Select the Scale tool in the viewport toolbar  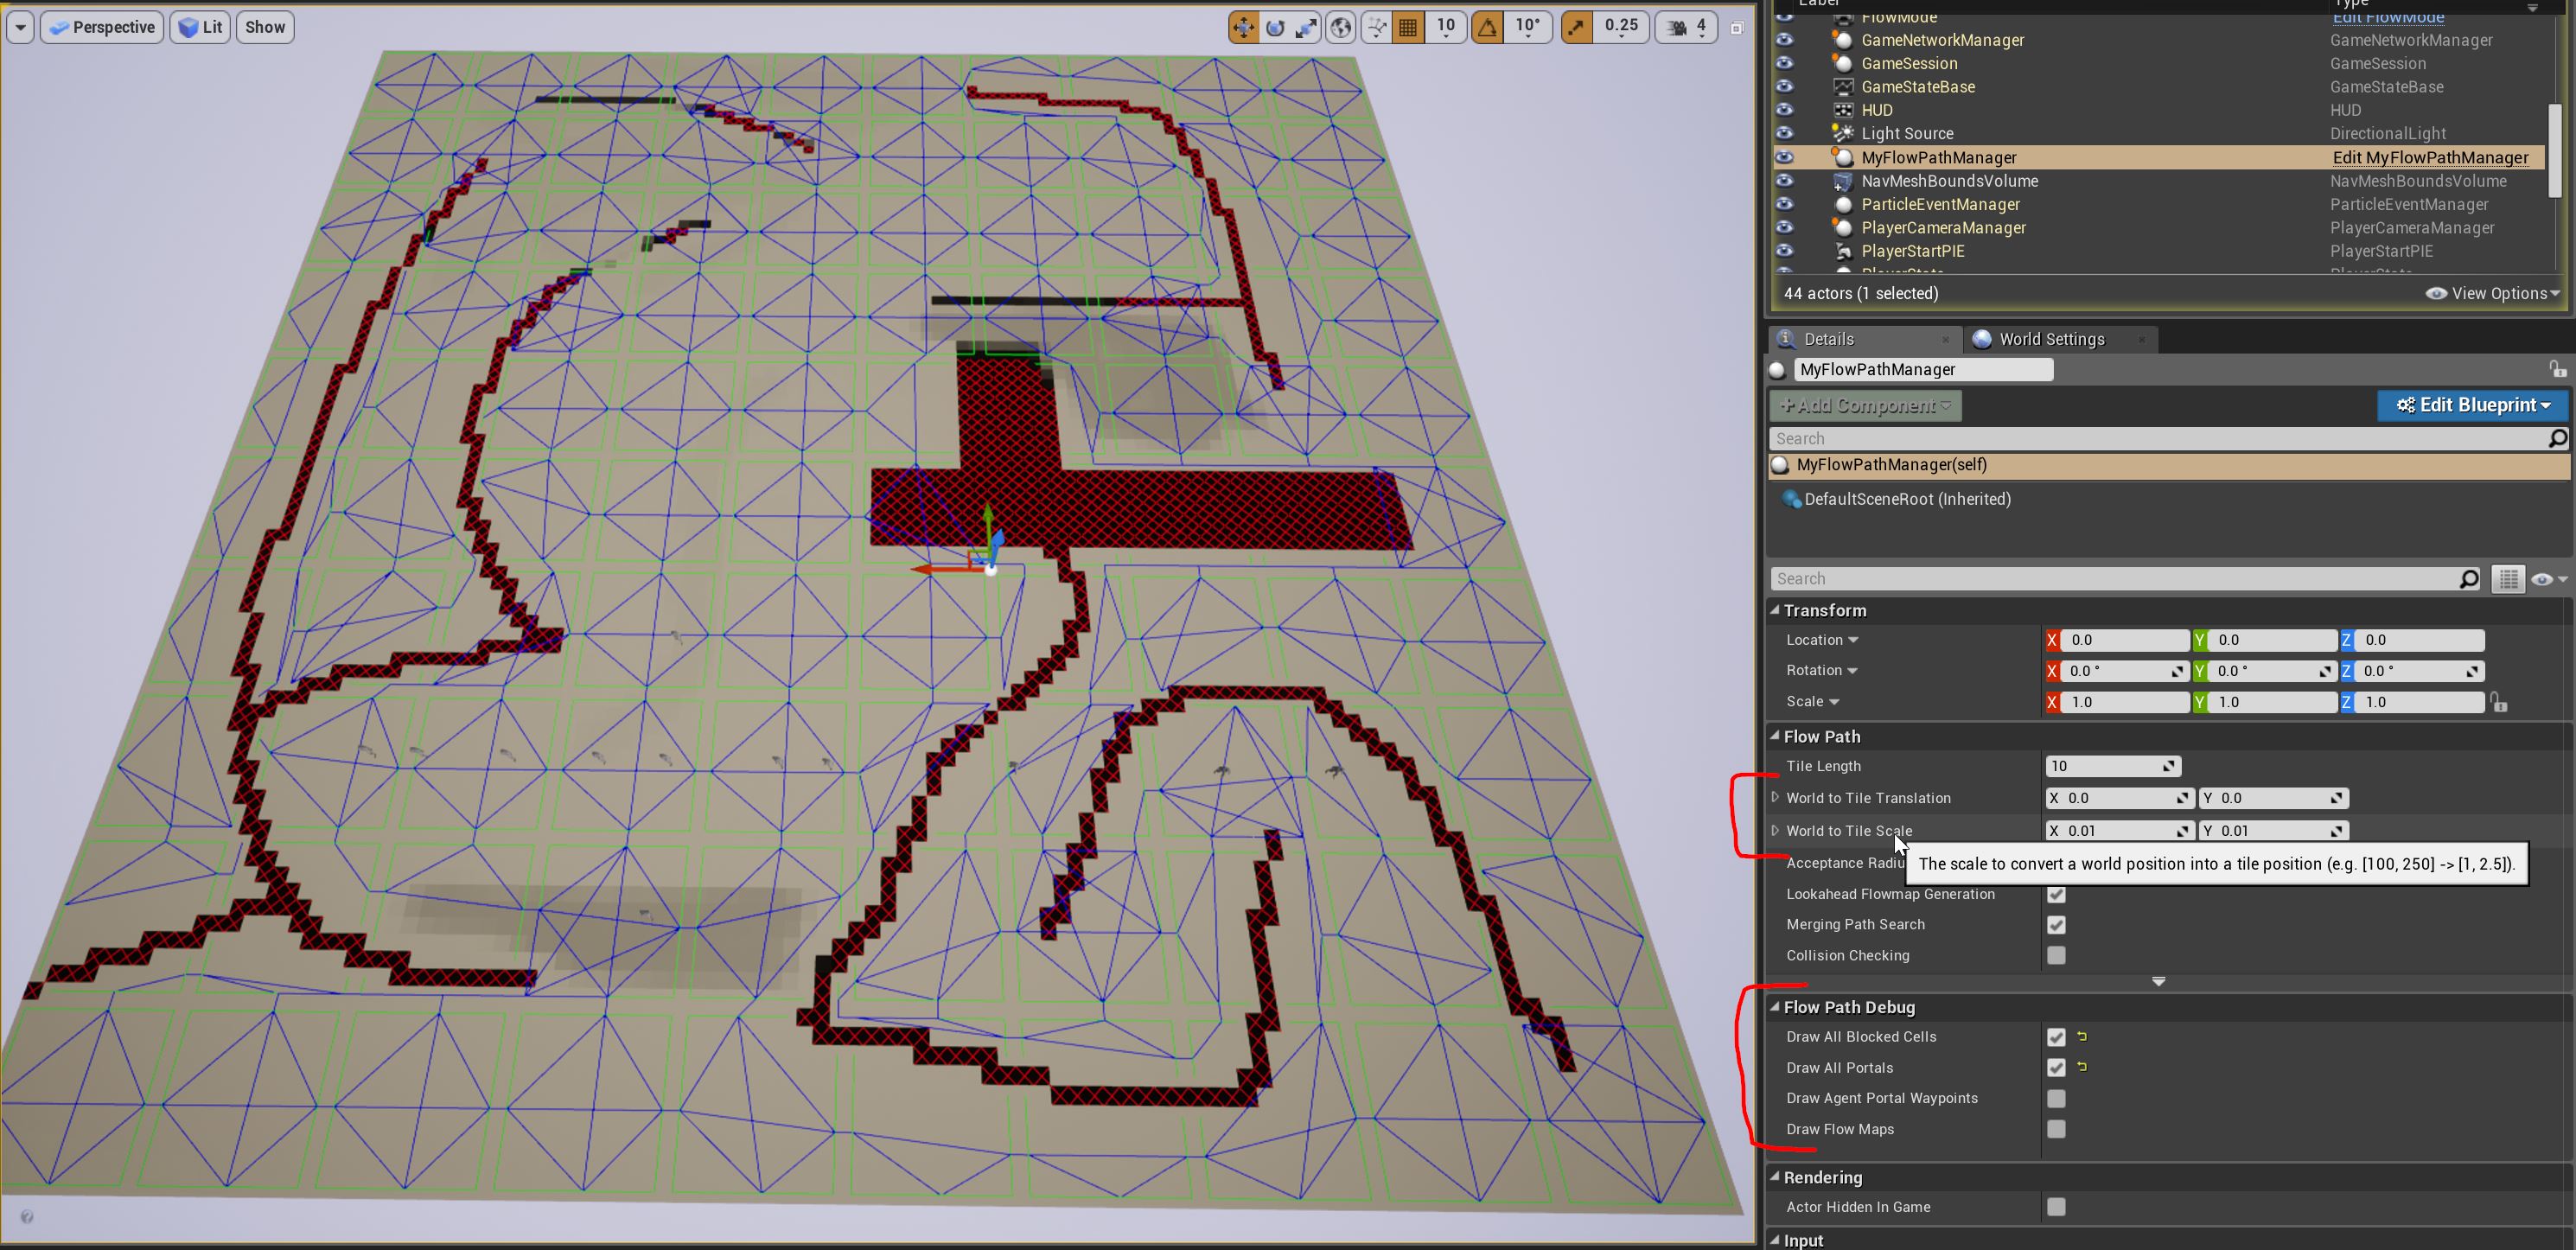pyautogui.click(x=1306, y=27)
